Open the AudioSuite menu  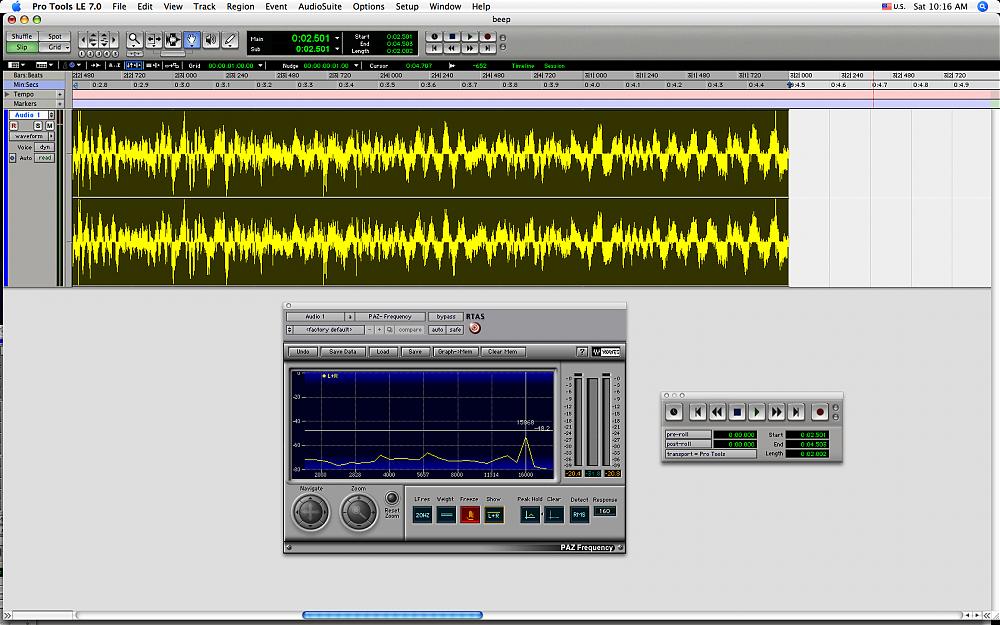(x=320, y=6)
